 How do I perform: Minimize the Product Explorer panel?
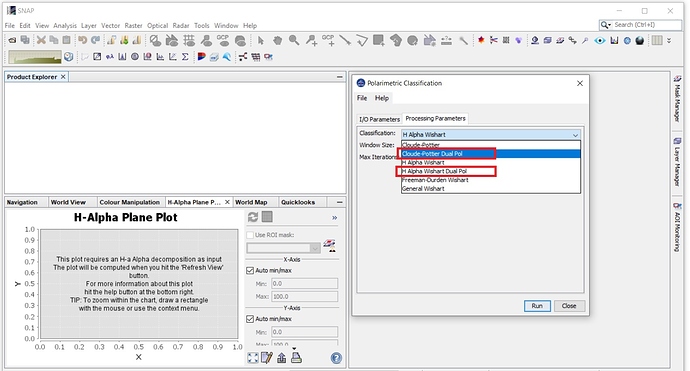[x=340, y=77]
